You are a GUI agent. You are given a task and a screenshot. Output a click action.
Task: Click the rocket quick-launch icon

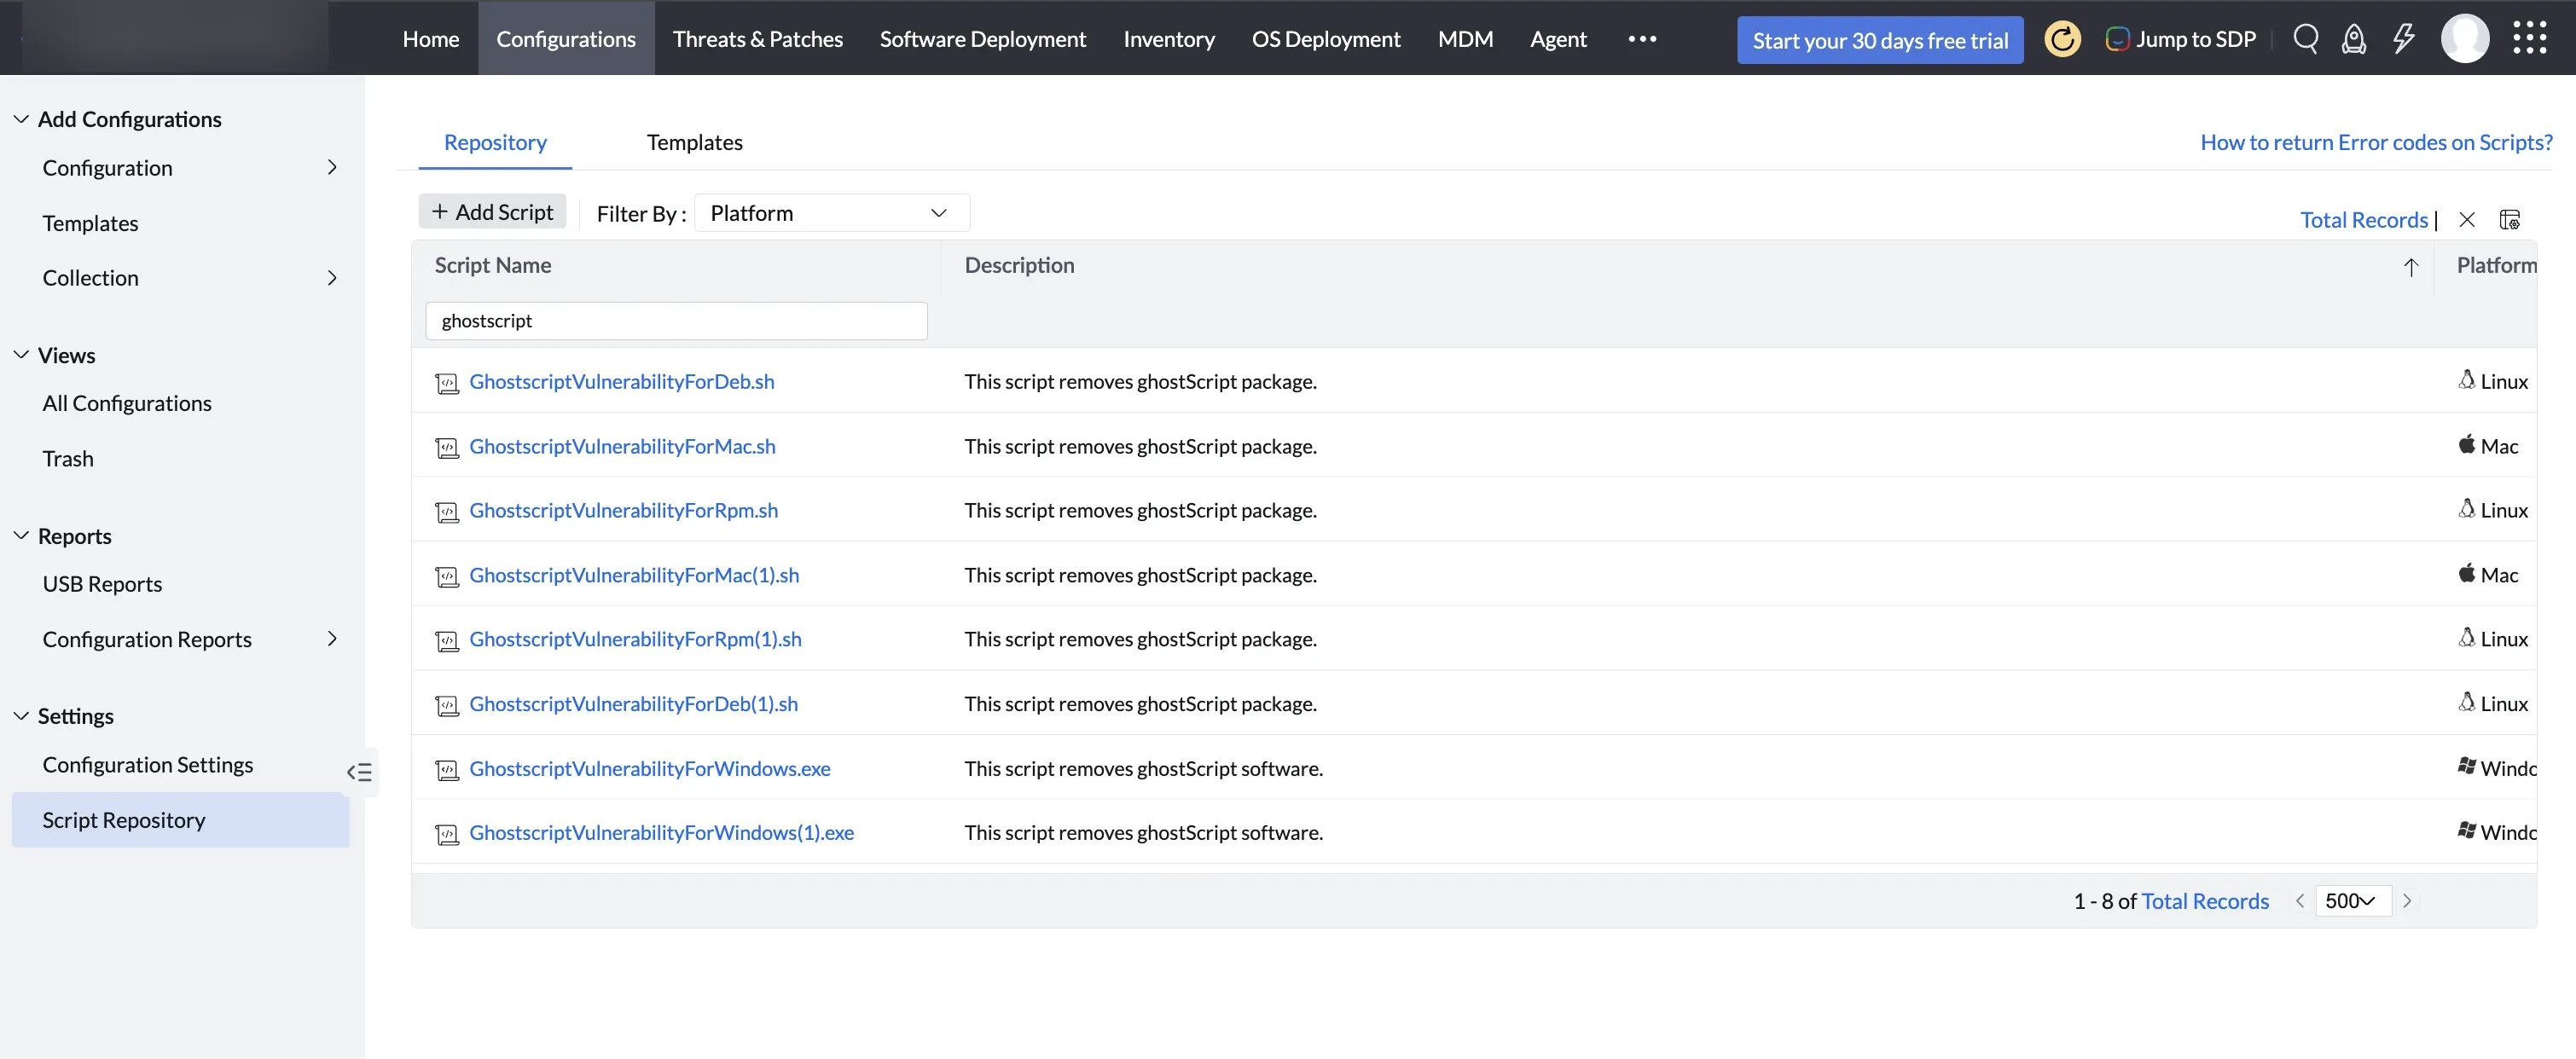pyautogui.click(x=2354, y=39)
